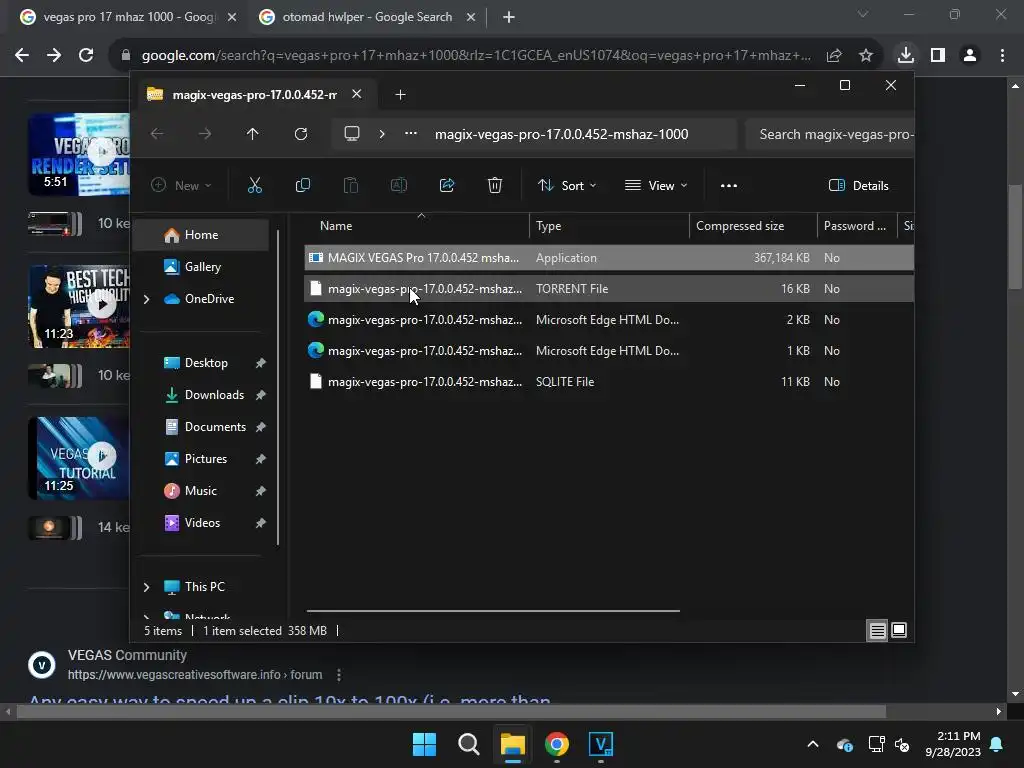Expand the OneDrive tree node
1024x768 pixels.
pos(146,299)
